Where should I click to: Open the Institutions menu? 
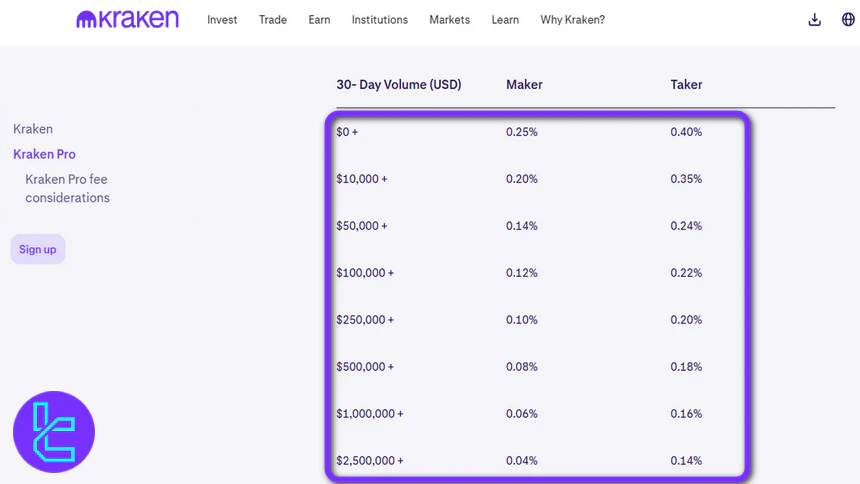pos(380,20)
